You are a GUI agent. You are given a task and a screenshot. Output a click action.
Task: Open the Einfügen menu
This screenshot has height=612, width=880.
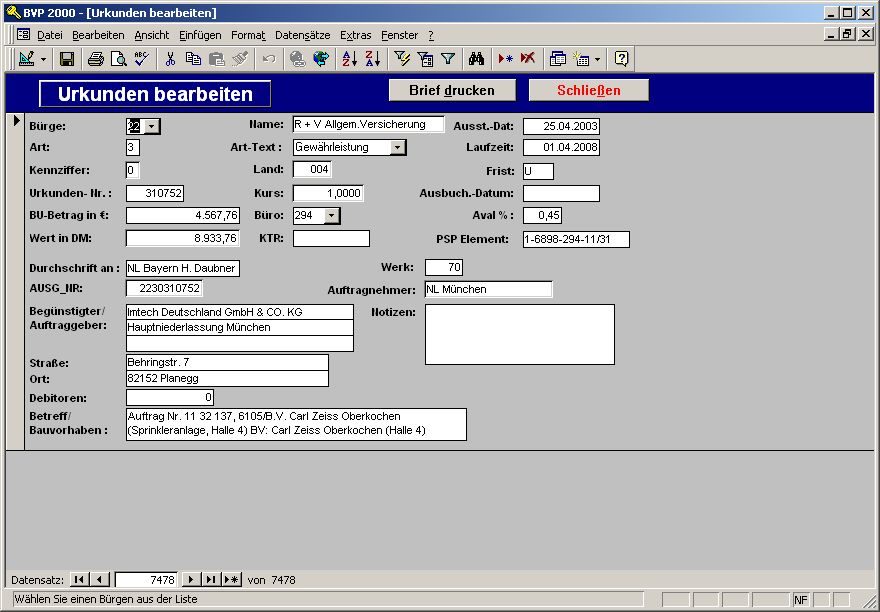point(200,35)
